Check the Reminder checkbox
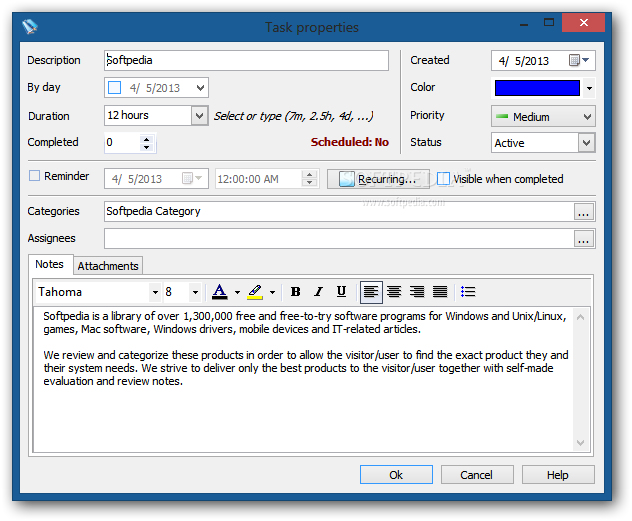This screenshot has height=521, width=632. click(x=34, y=176)
